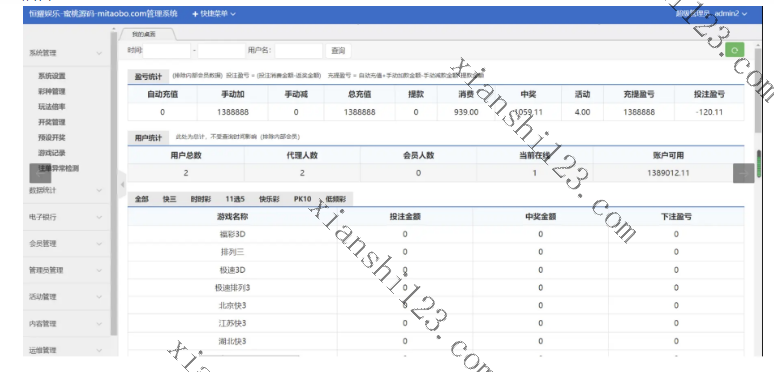
Task: Click the 查询 search button
Action: [x=338, y=50]
